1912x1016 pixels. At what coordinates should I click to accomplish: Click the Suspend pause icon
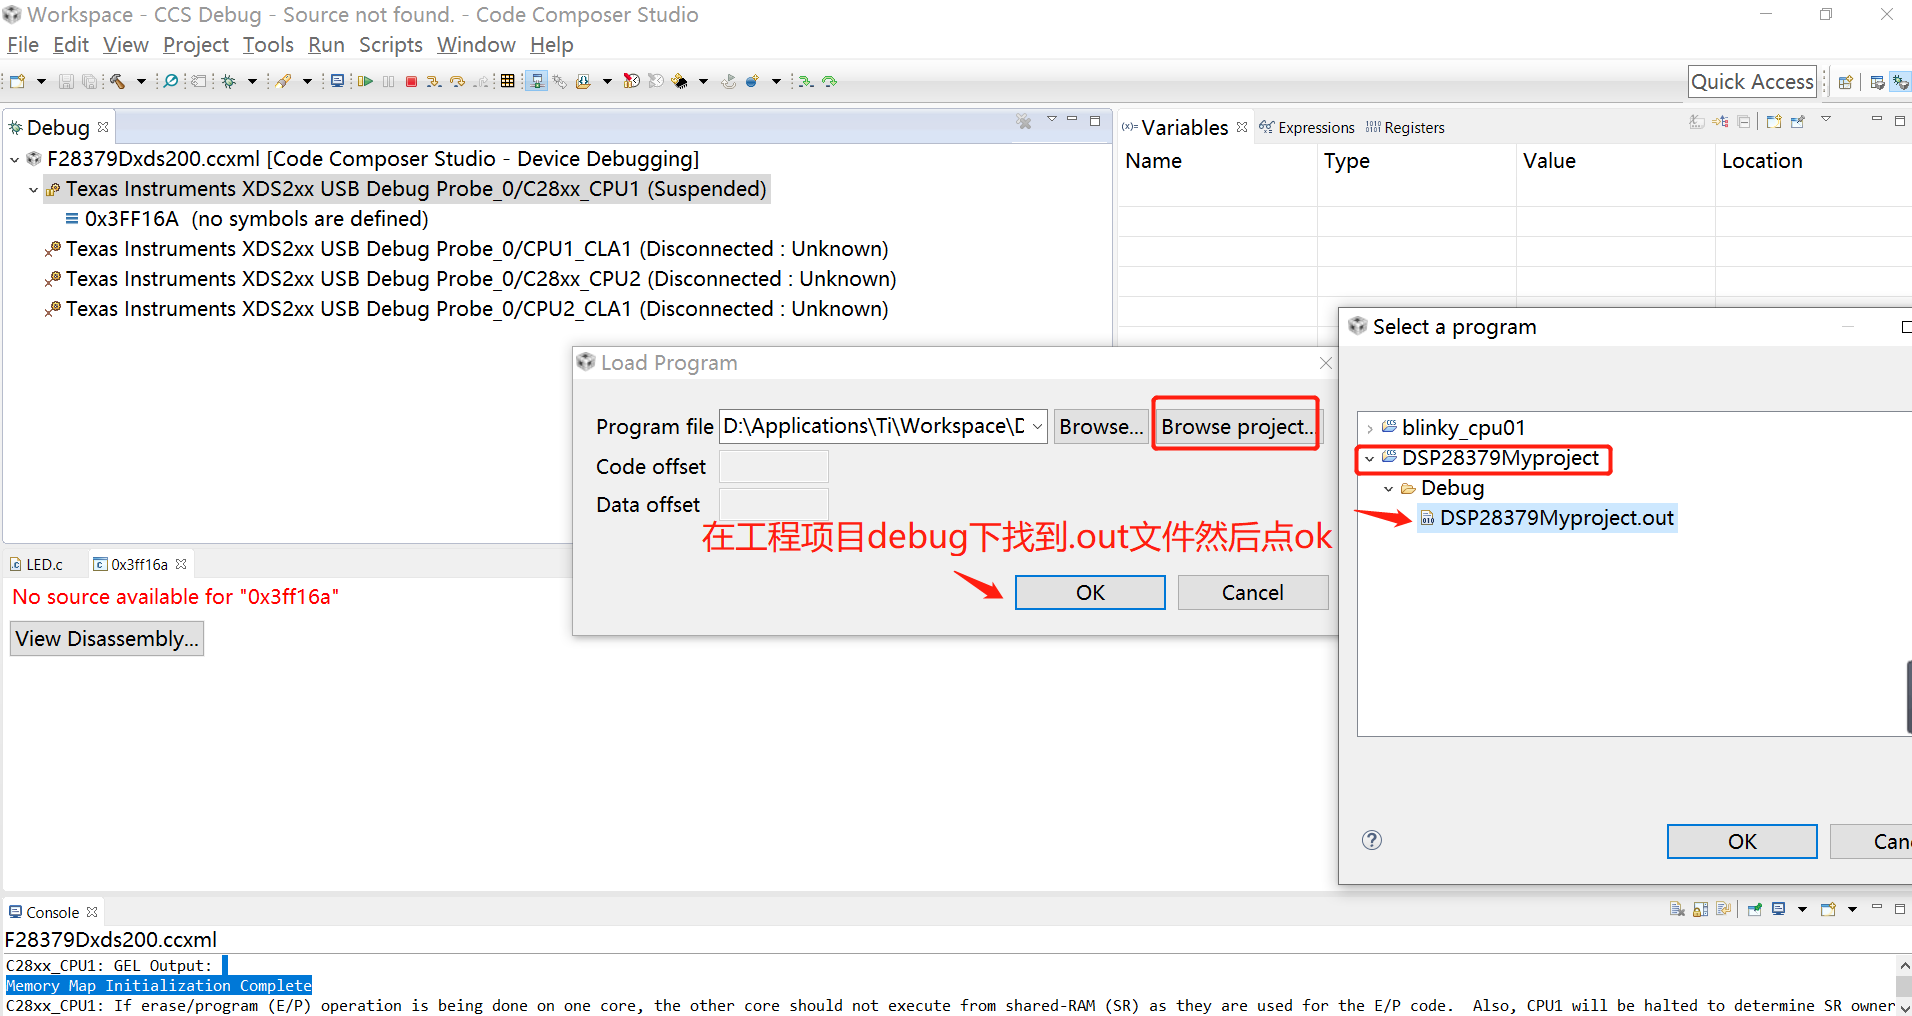pyautogui.click(x=388, y=81)
